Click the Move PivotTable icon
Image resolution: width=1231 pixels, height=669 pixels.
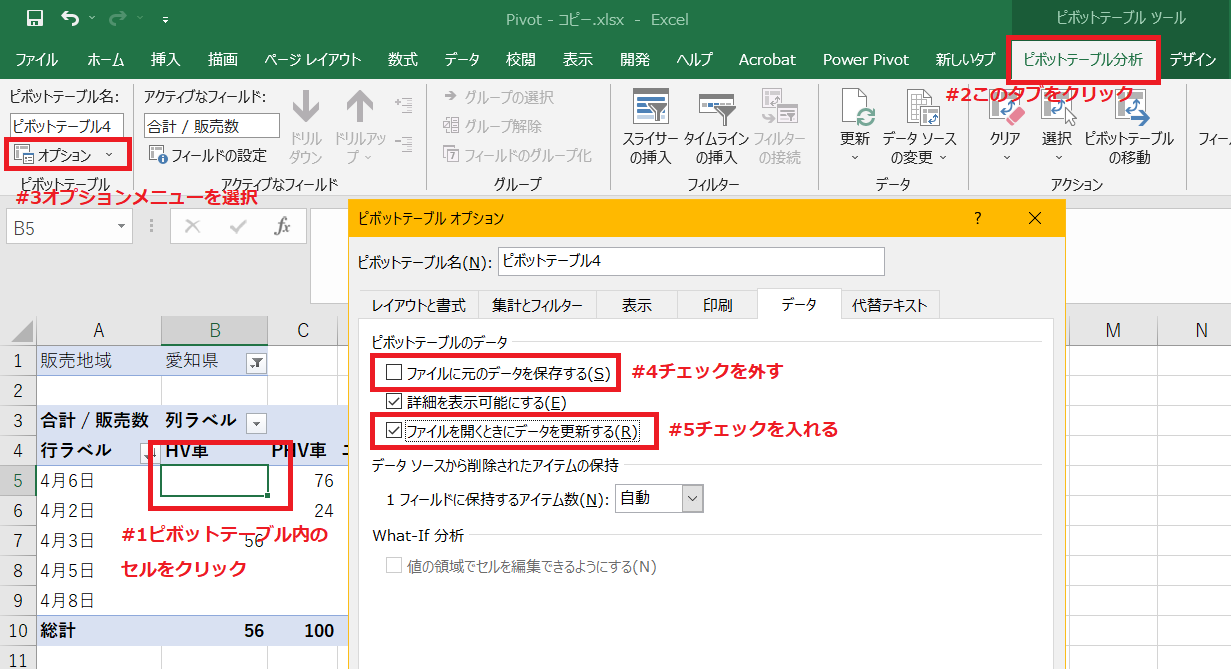(1129, 110)
